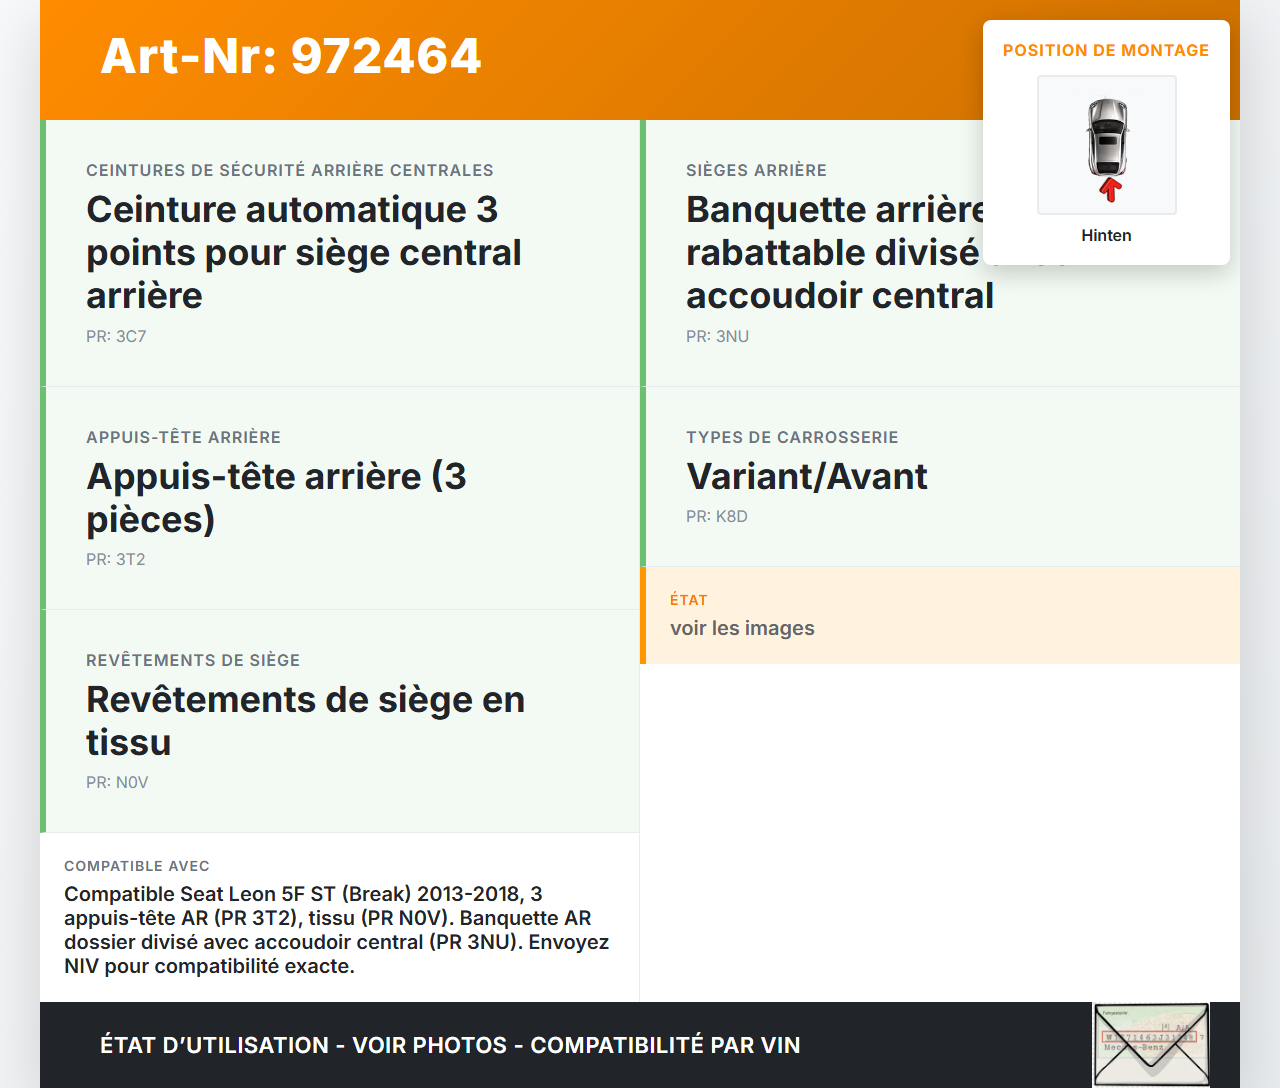Click the car position diagram icon
This screenshot has width=1280, height=1089.
coord(1106,144)
